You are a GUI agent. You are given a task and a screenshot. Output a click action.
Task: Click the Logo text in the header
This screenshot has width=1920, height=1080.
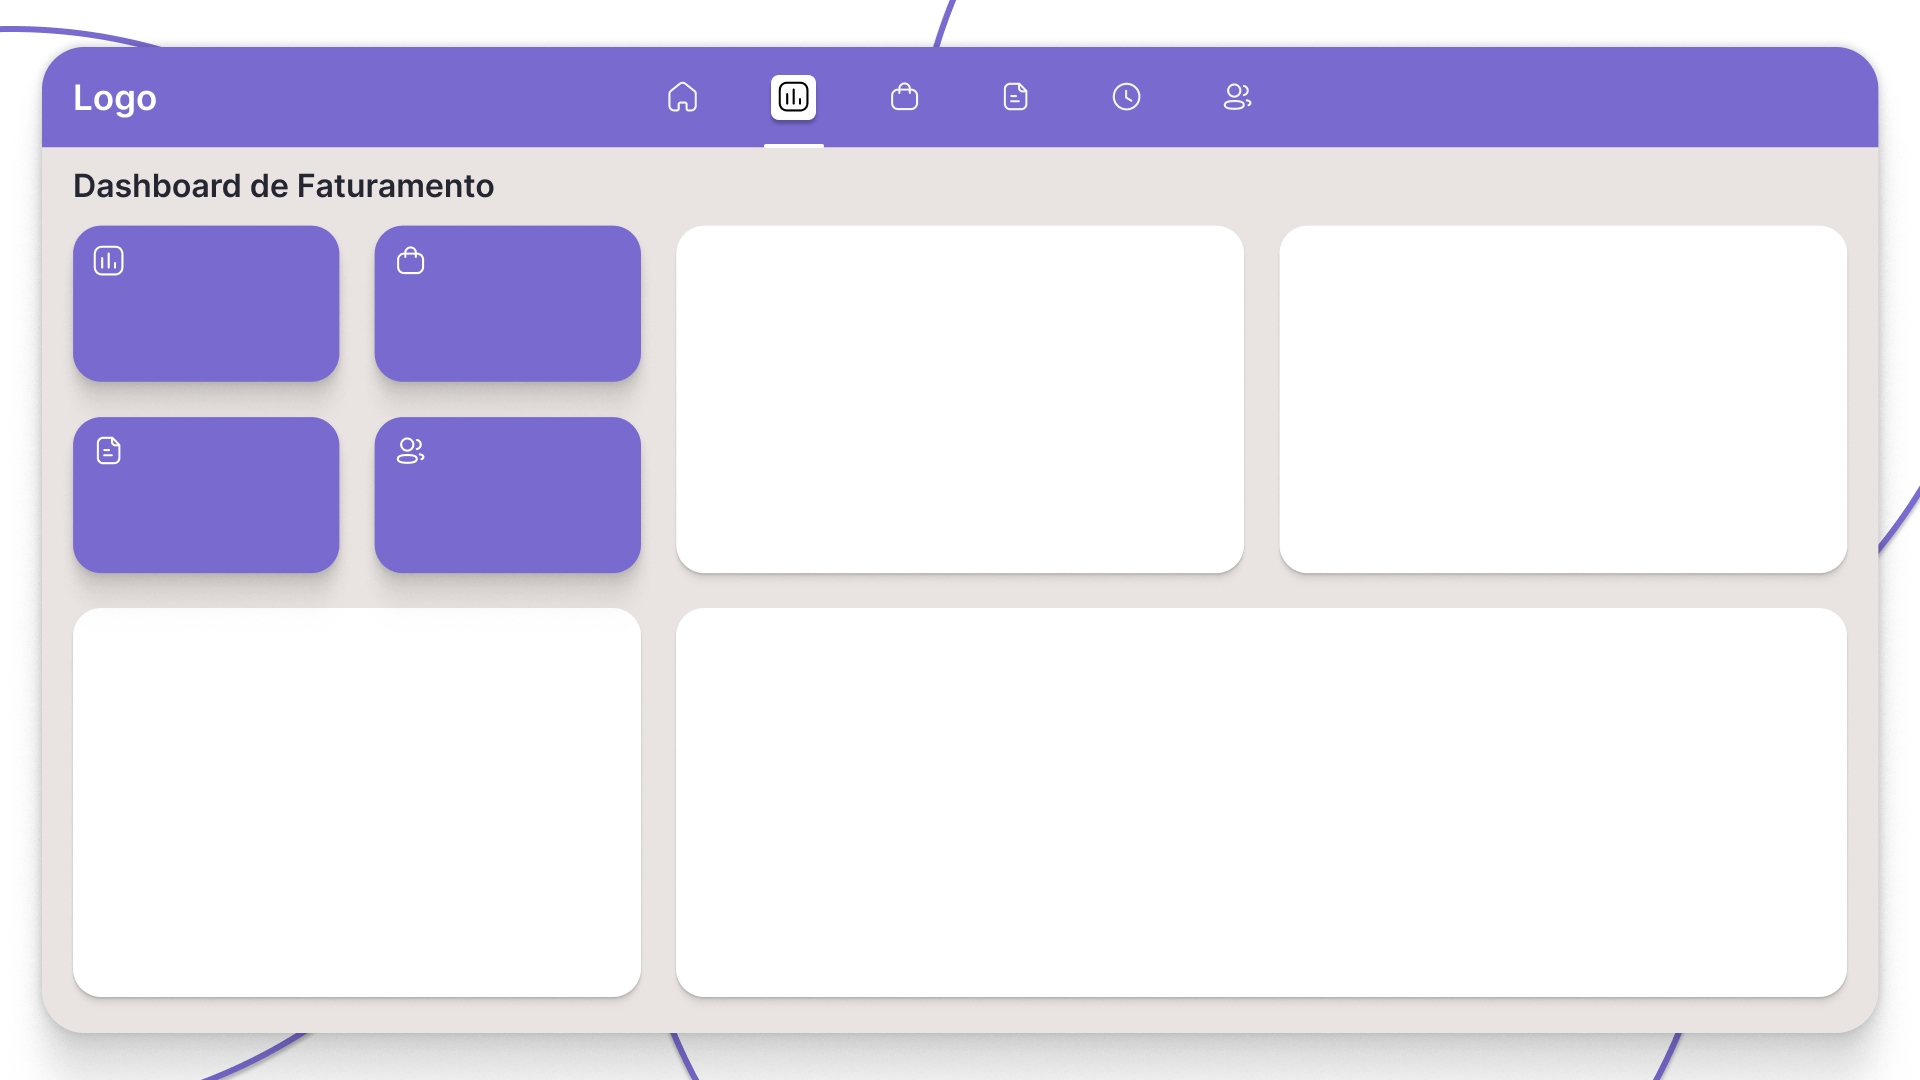pyautogui.click(x=115, y=98)
